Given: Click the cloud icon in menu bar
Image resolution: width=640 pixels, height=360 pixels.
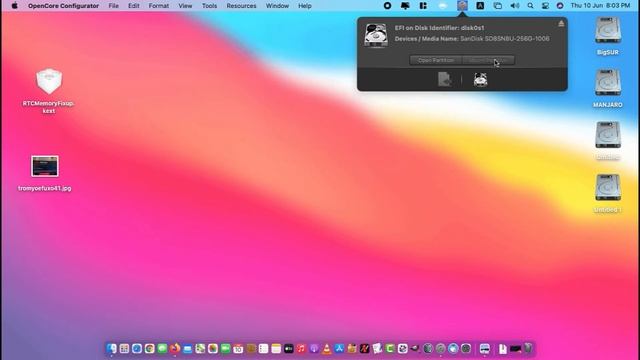Looking at the screenshot, I should coord(442,6).
